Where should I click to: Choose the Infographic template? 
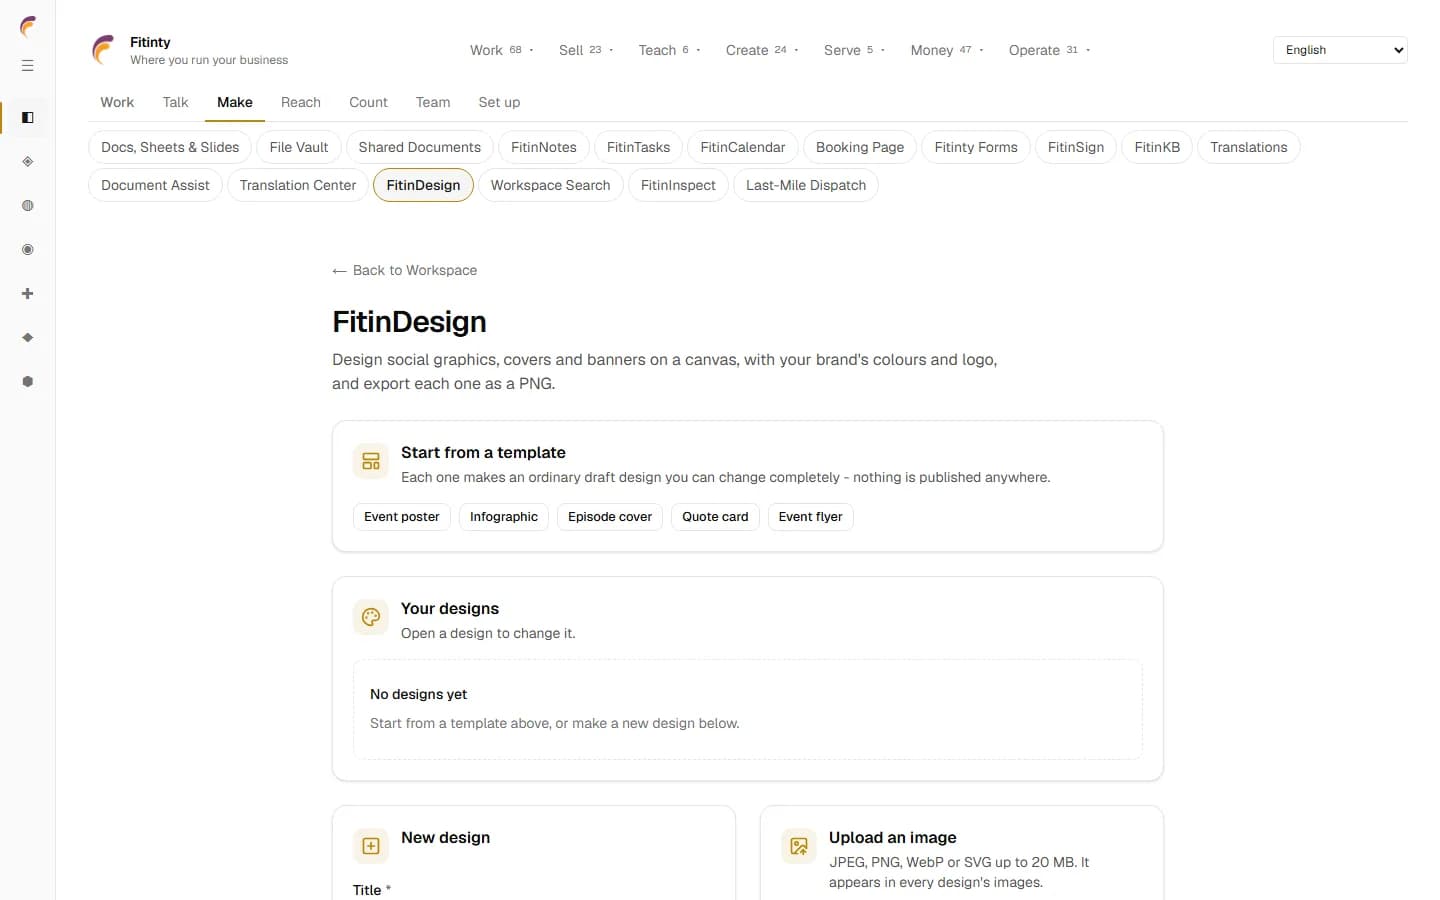[x=504, y=517]
